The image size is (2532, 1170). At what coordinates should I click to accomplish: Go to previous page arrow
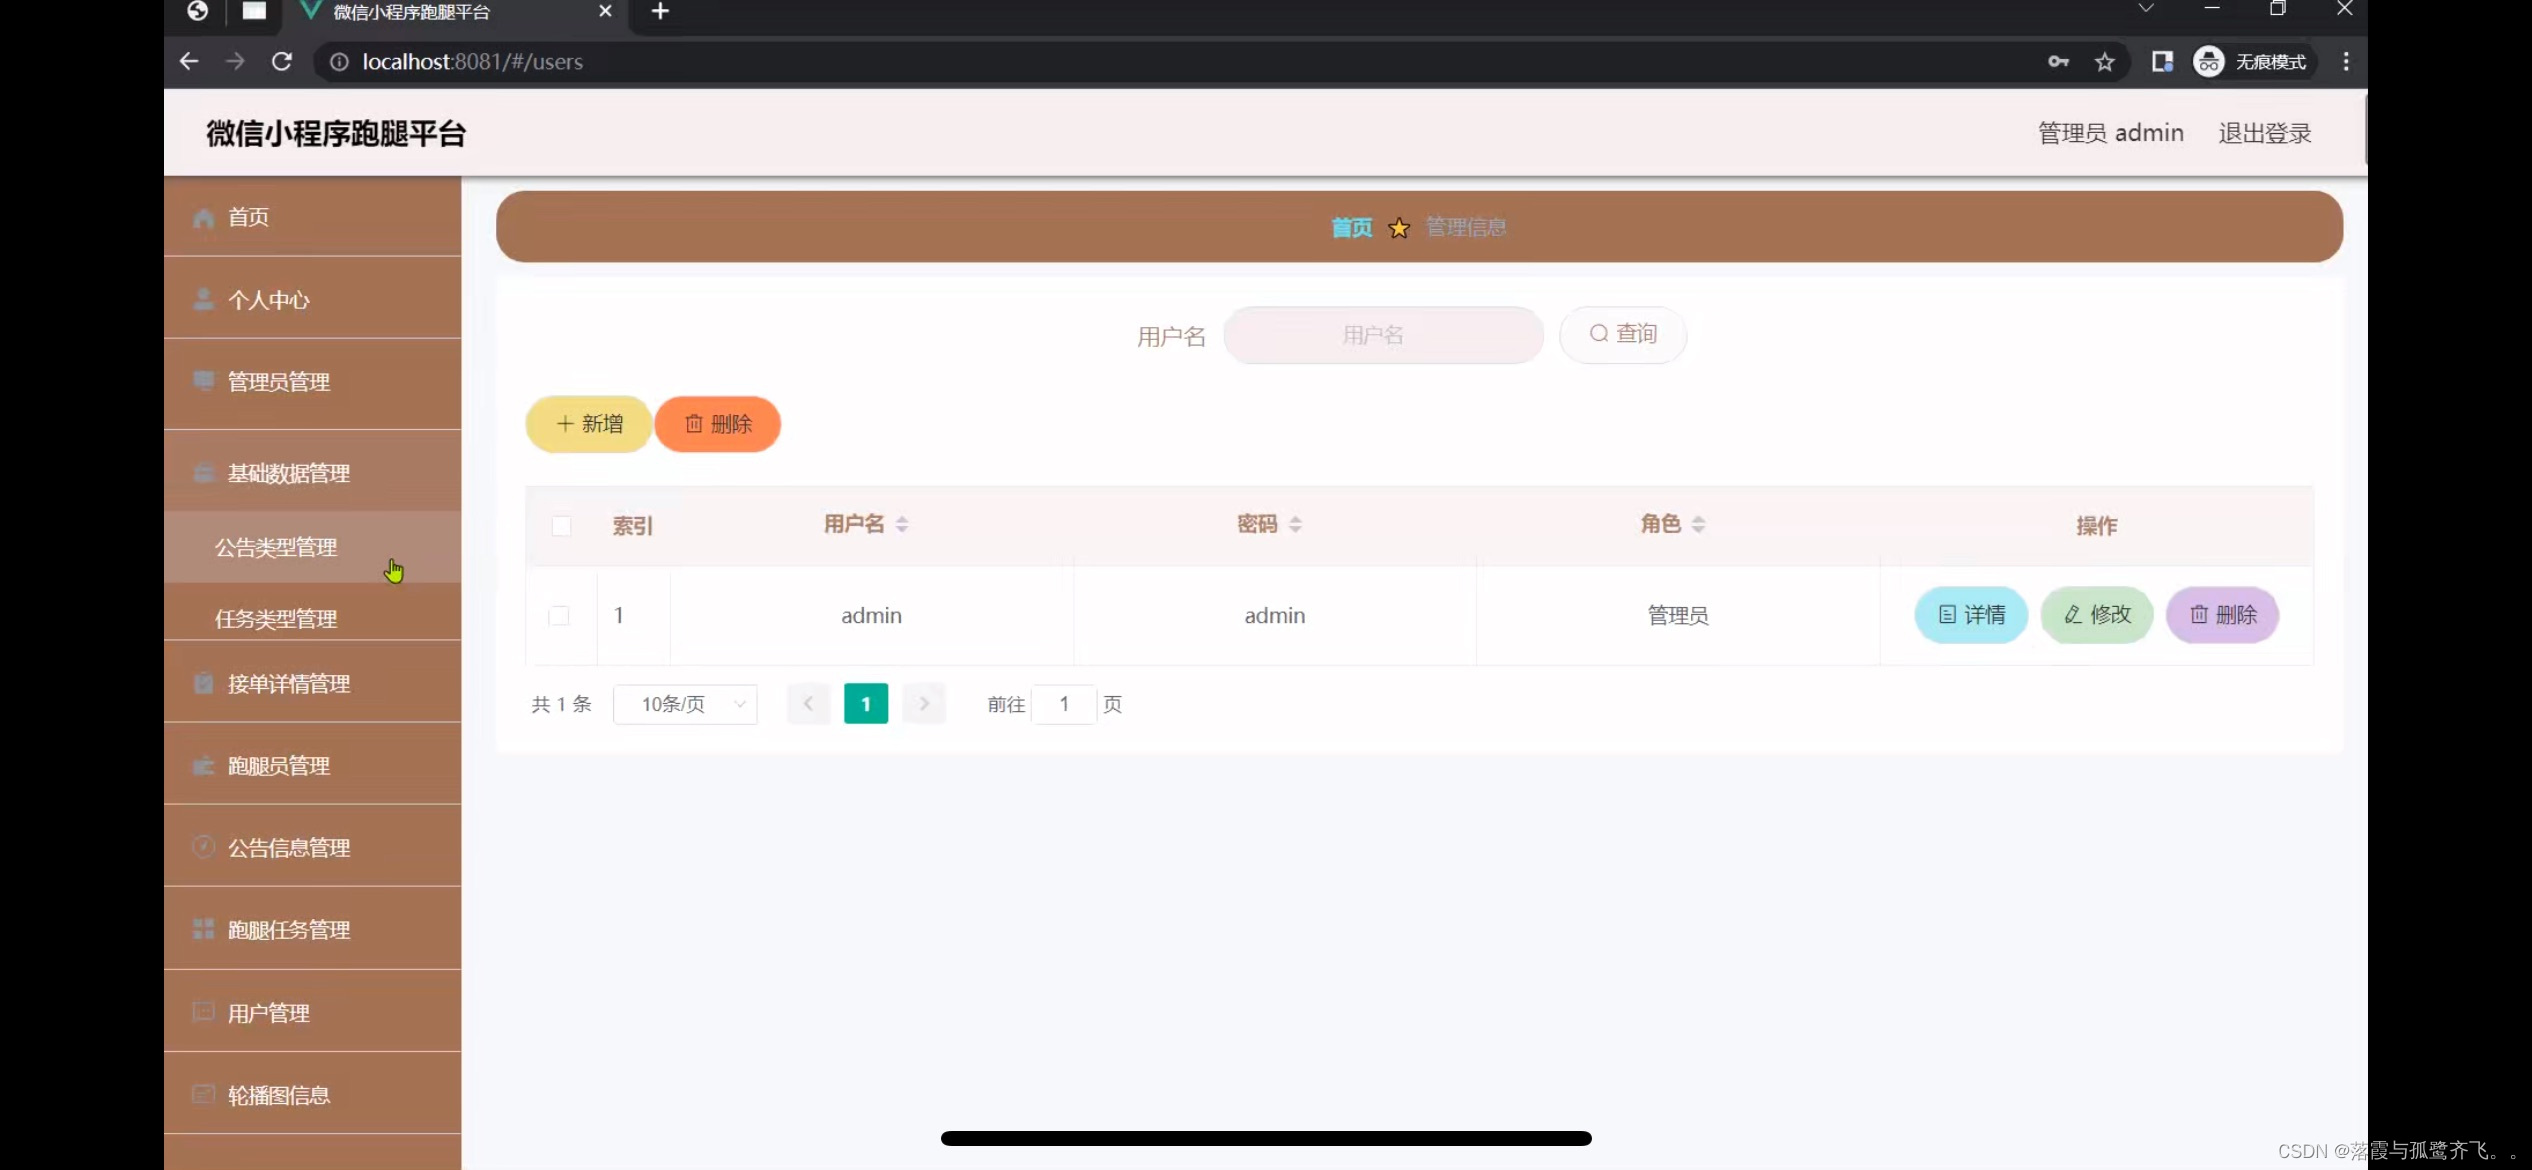tap(808, 705)
